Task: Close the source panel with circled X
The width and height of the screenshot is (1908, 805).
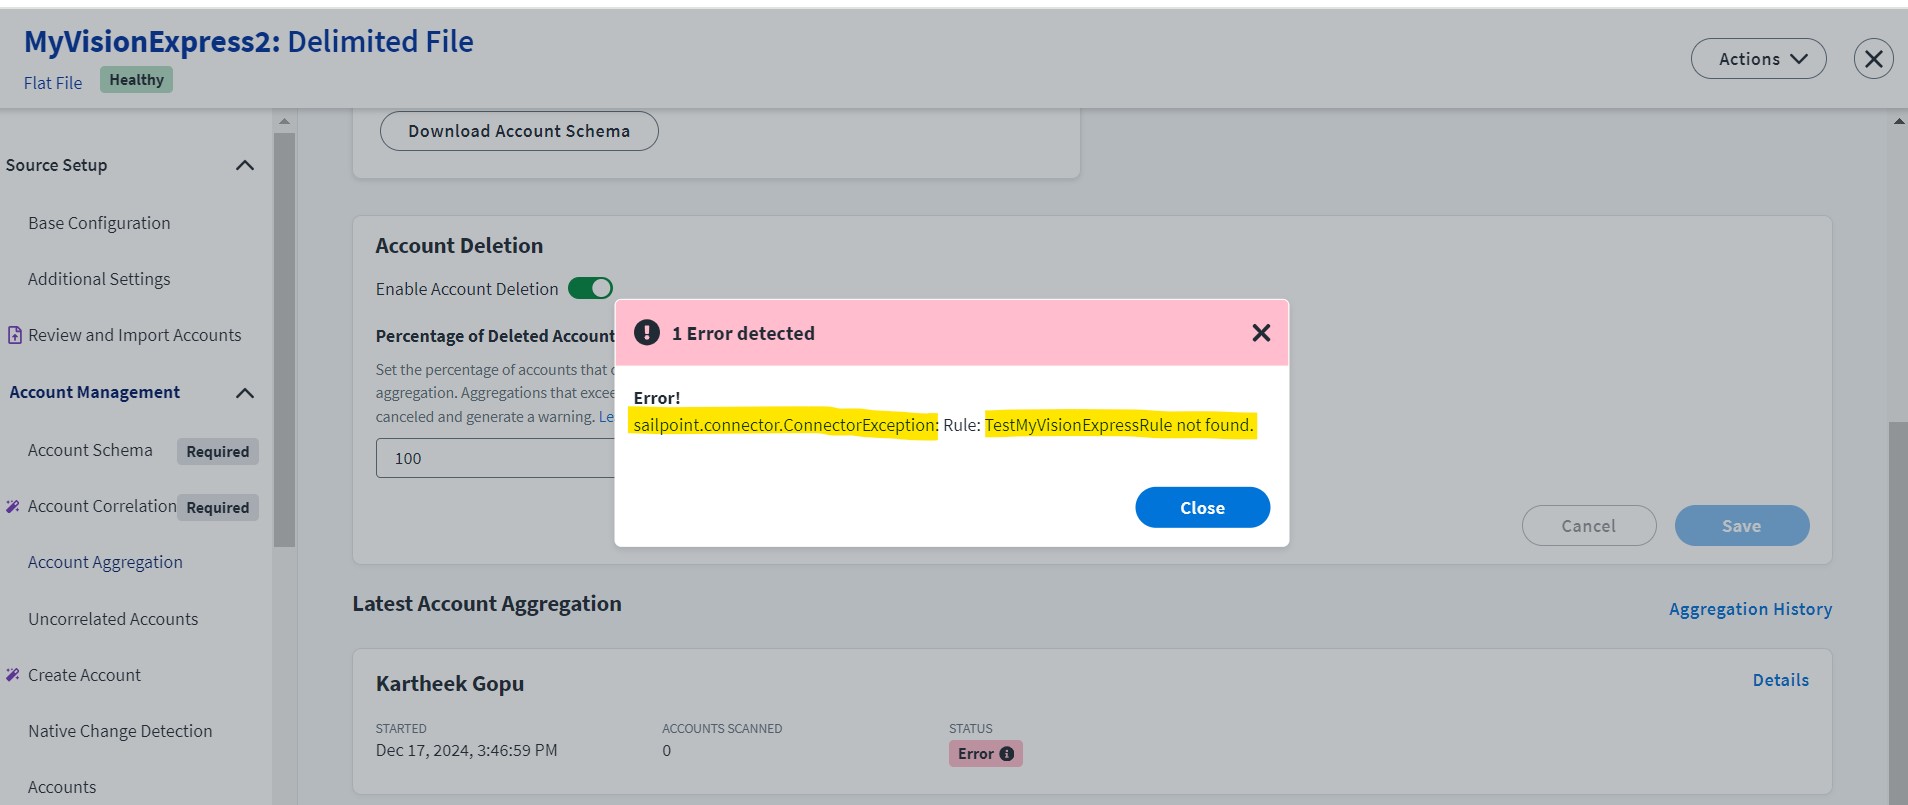Action: [x=1873, y=59]
